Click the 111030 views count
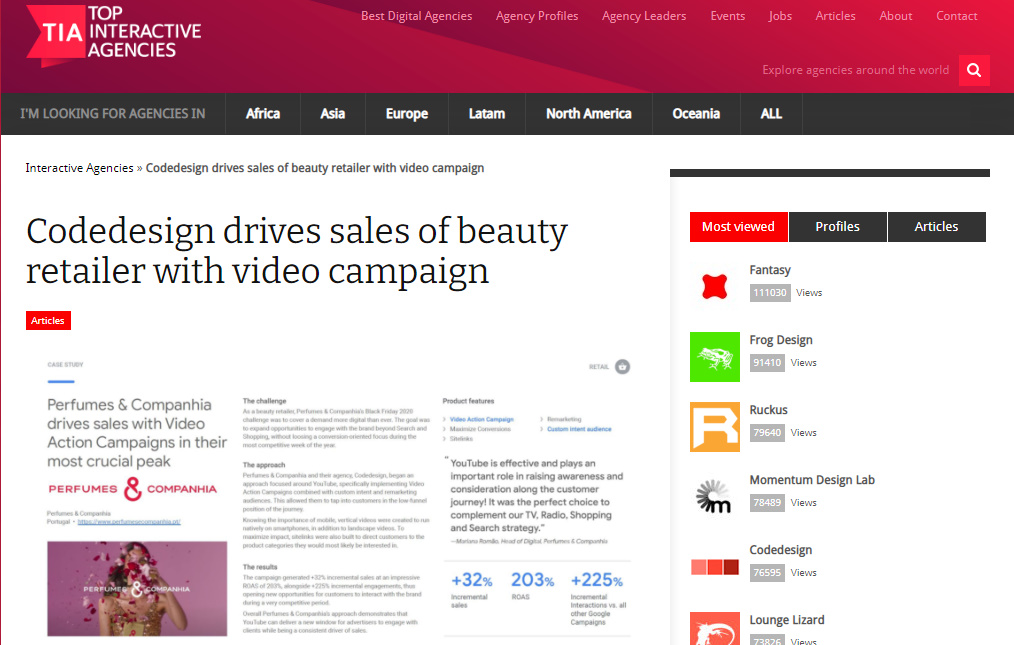Viewport: 1014px width, 645px height. coord(770,293)
